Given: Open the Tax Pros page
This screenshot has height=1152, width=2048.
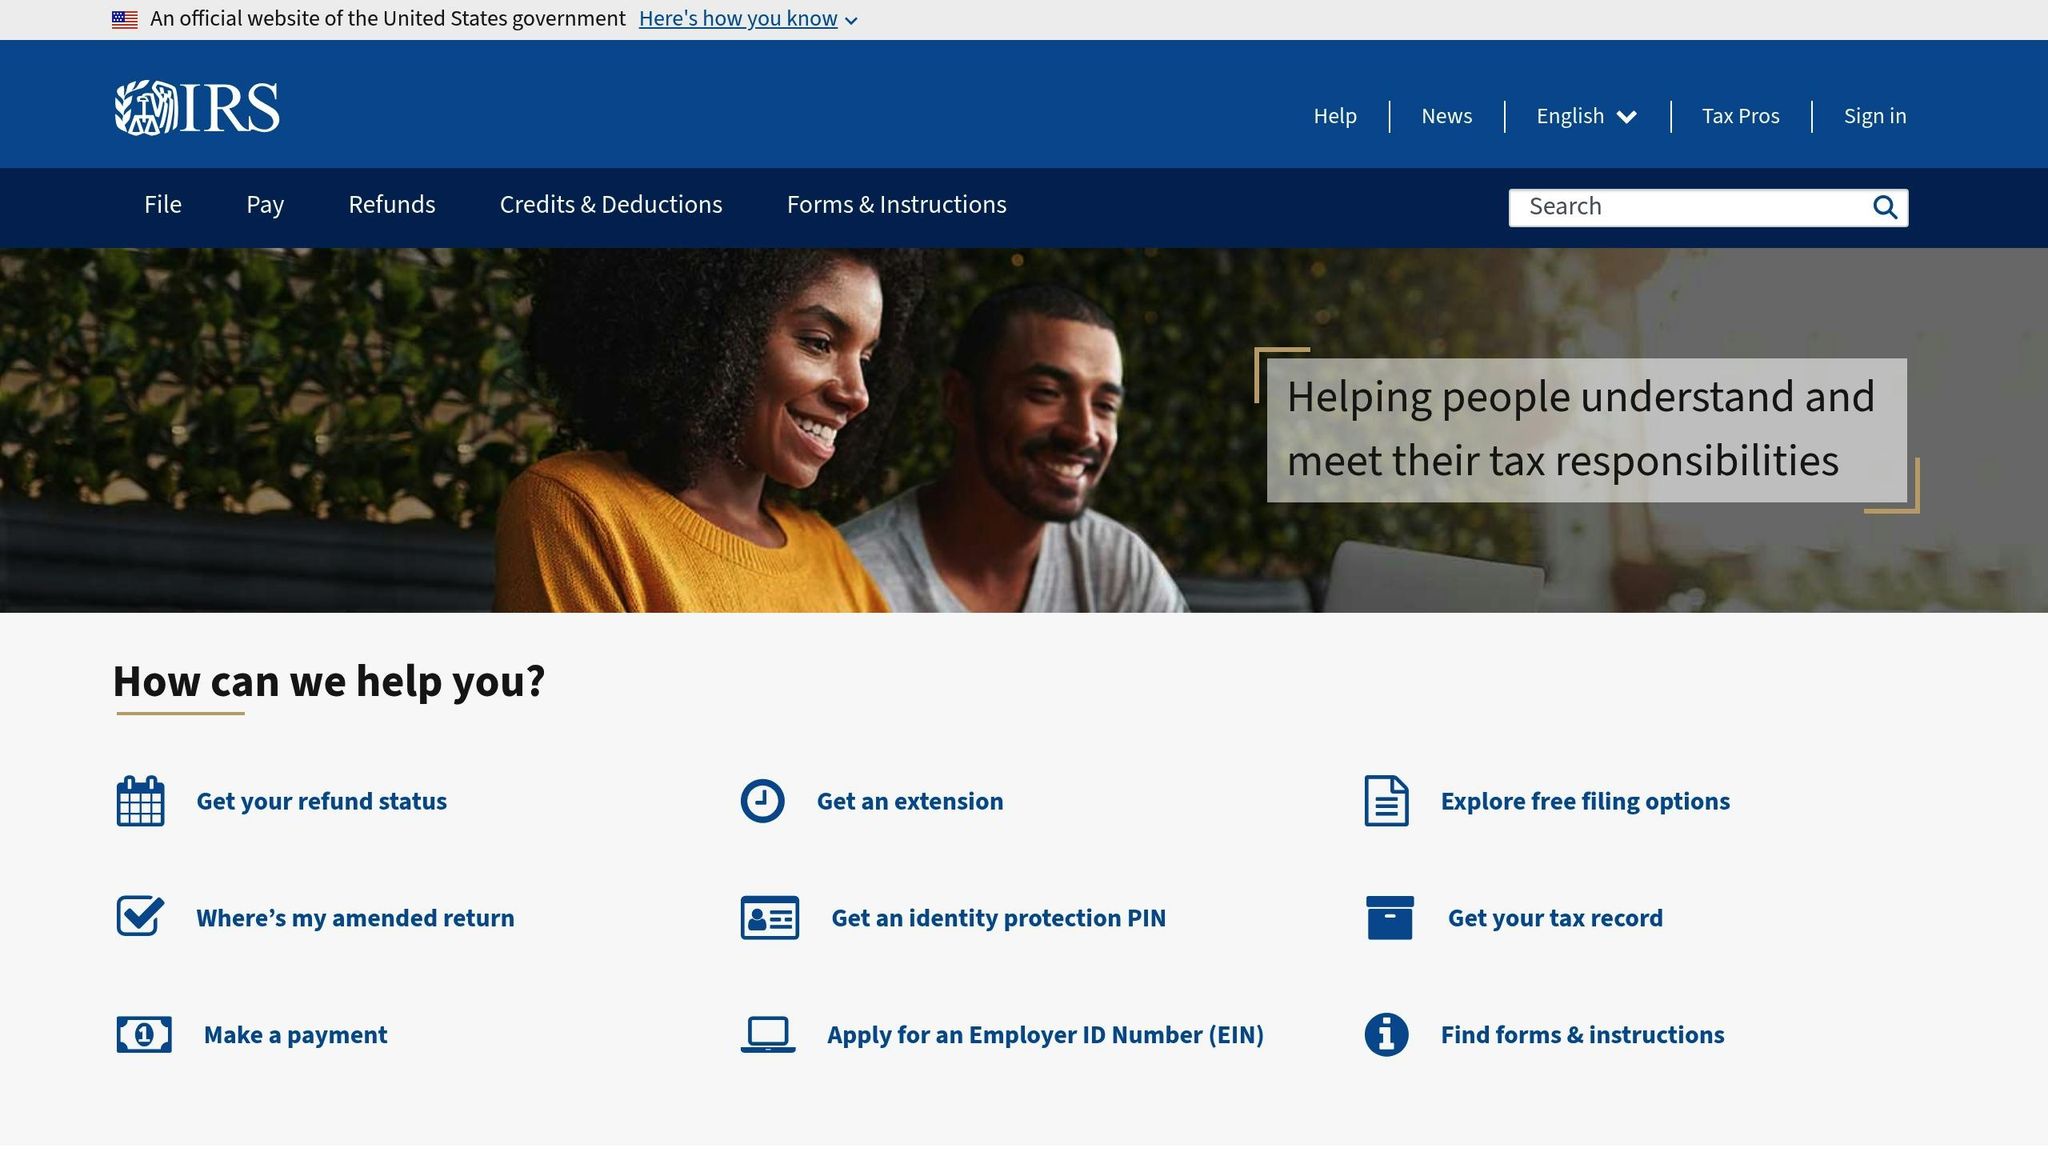Looking at the screenshot, I should click(1740, 116).
